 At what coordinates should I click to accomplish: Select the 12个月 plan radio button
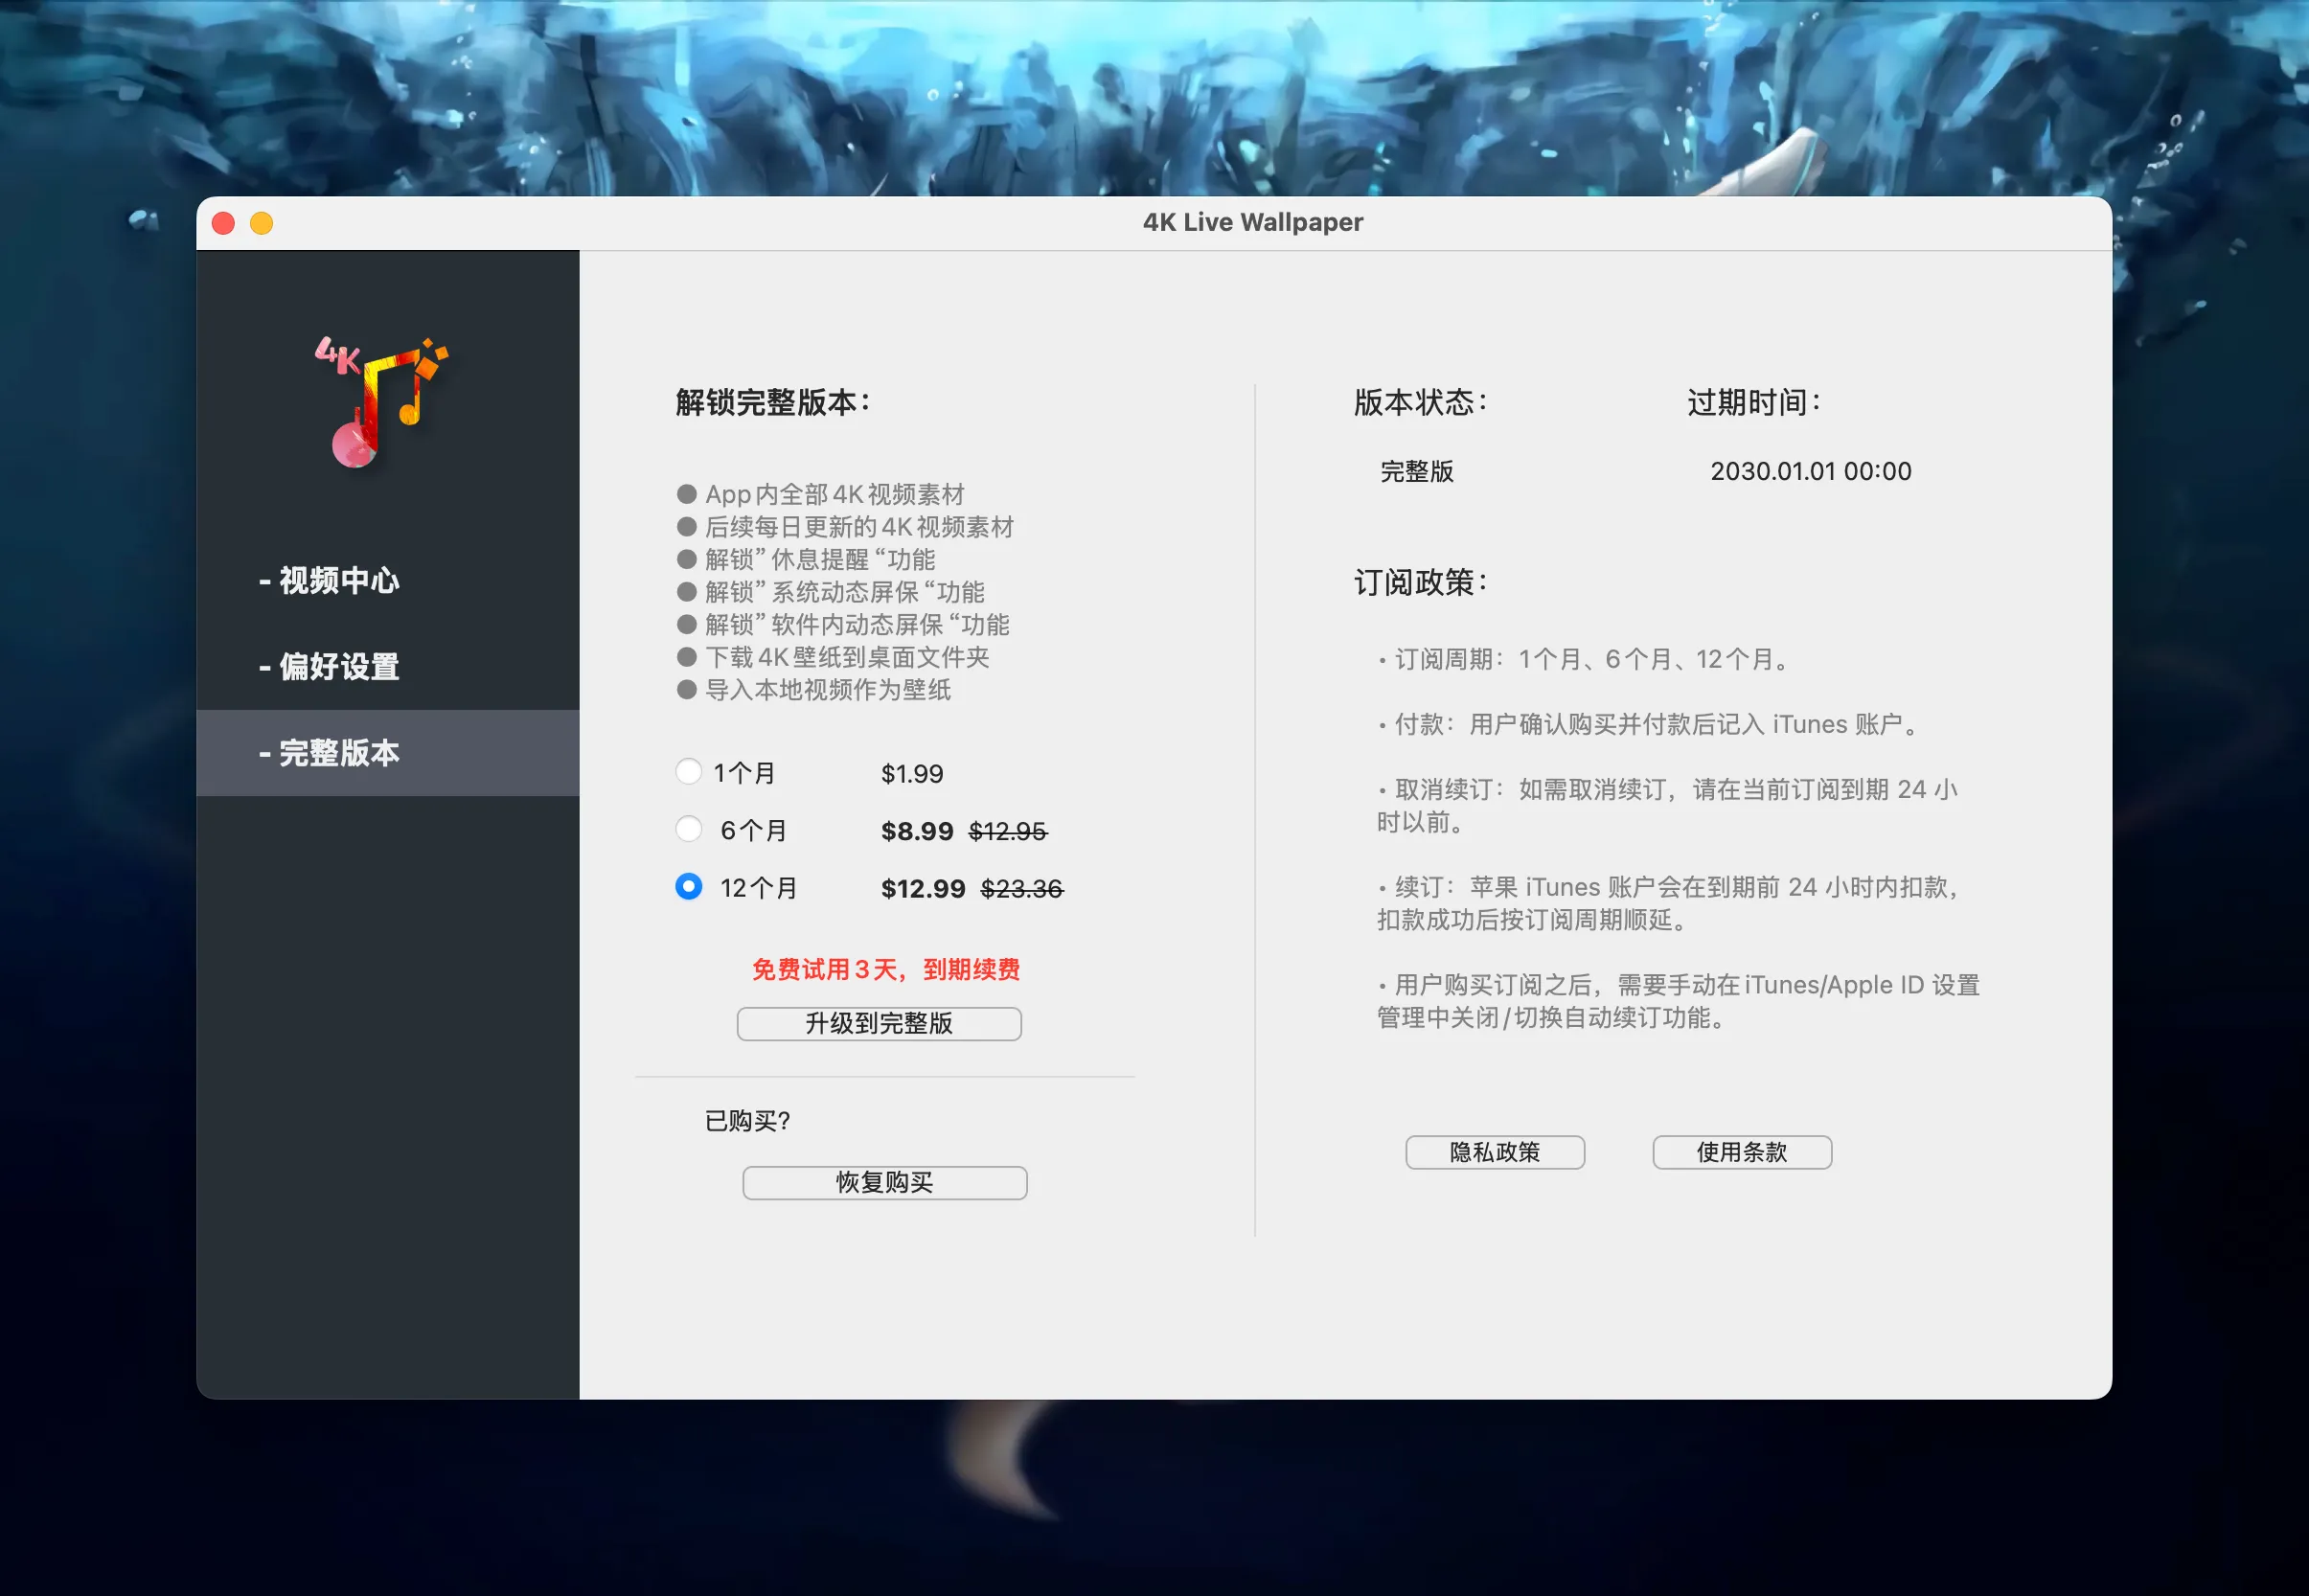click(688, 887)
